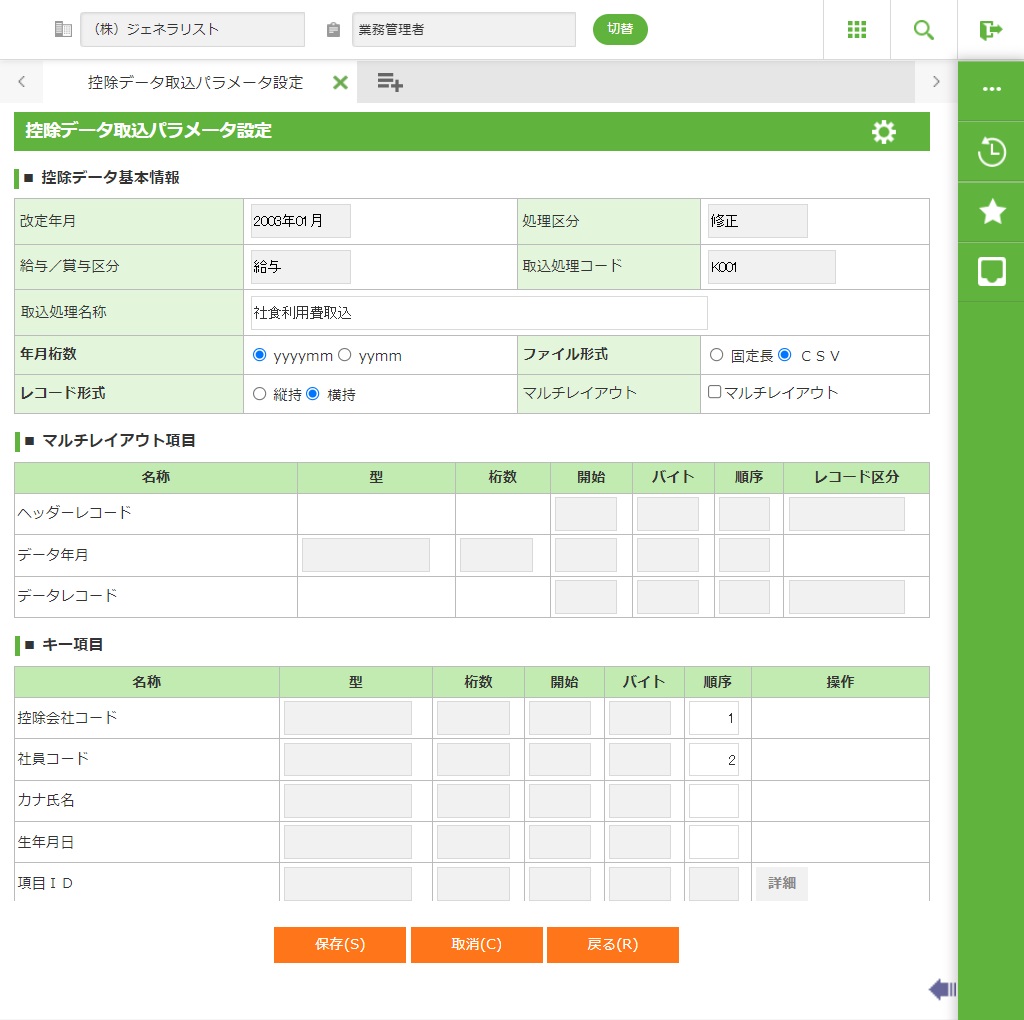Open the settings gear icon
Viewport: 1024px width, 1020px height.
point(883,132)
